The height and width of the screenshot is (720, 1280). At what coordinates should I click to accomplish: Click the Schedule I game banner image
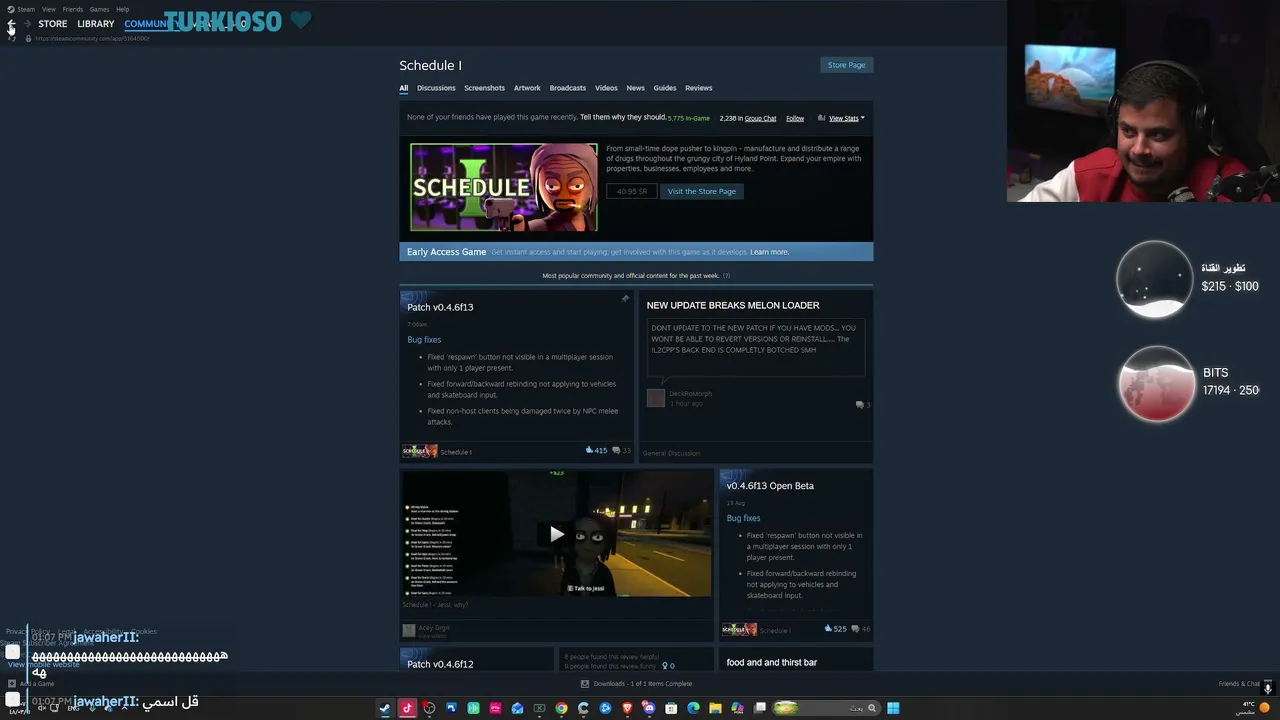click(x=504, y=187)
